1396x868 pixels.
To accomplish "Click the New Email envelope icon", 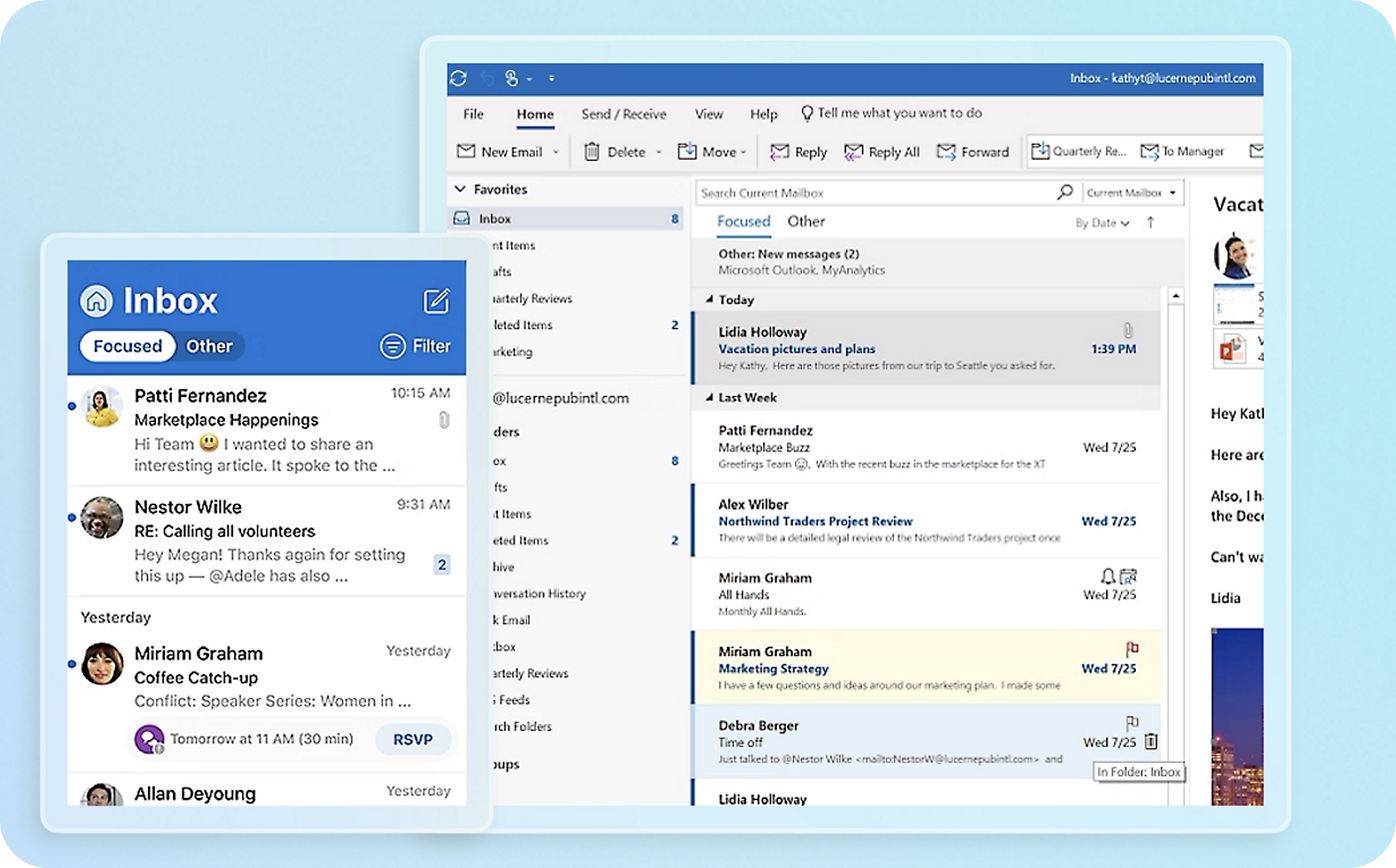I will [x=465, y=151].
